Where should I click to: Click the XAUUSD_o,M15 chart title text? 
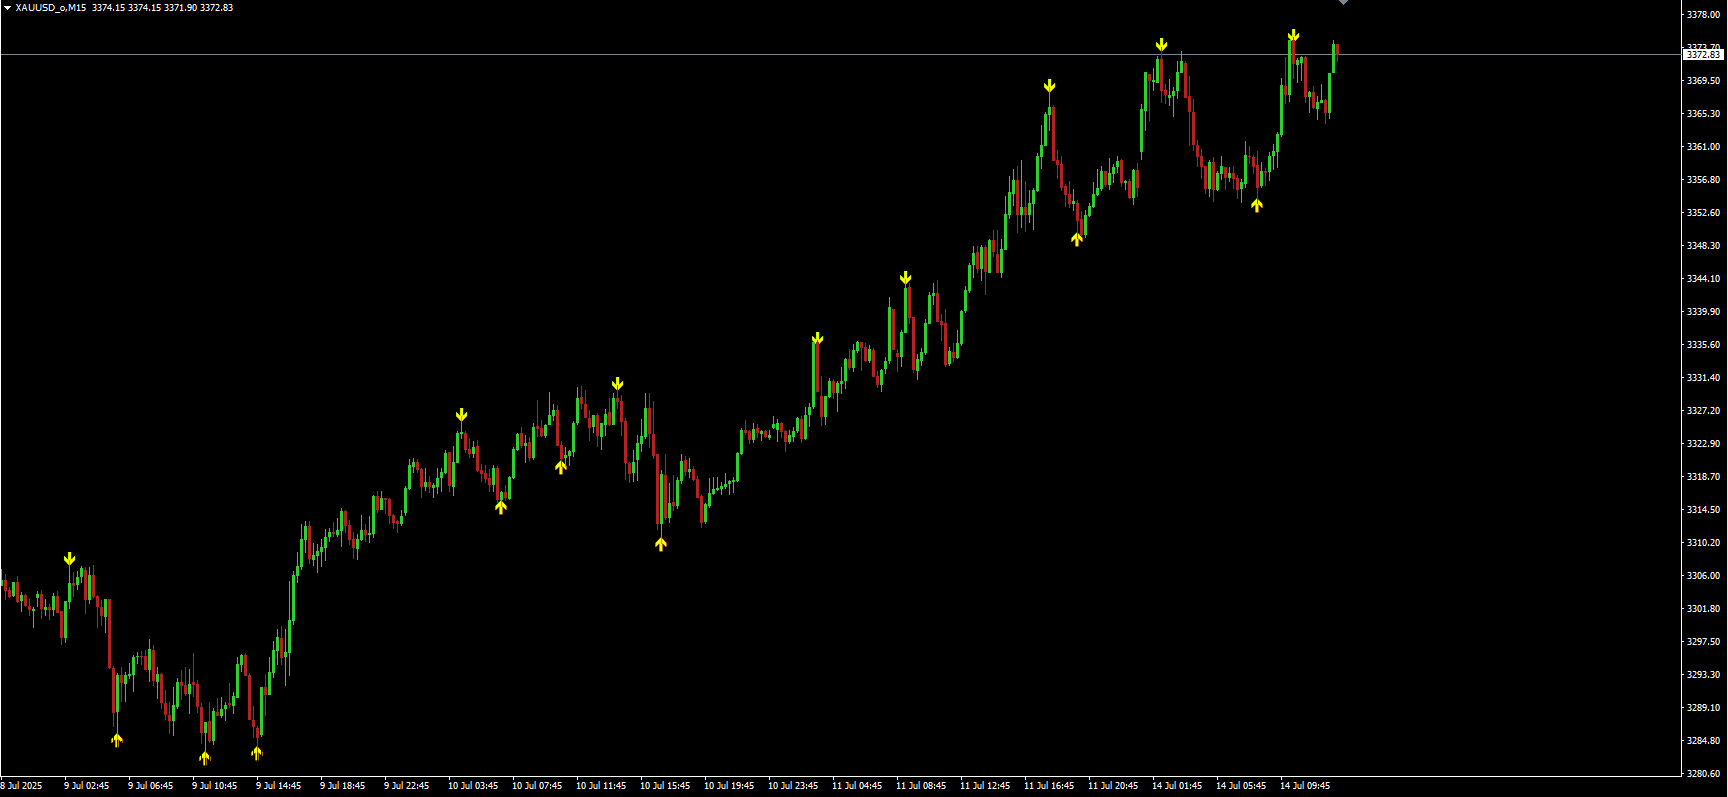click(50, 8)
